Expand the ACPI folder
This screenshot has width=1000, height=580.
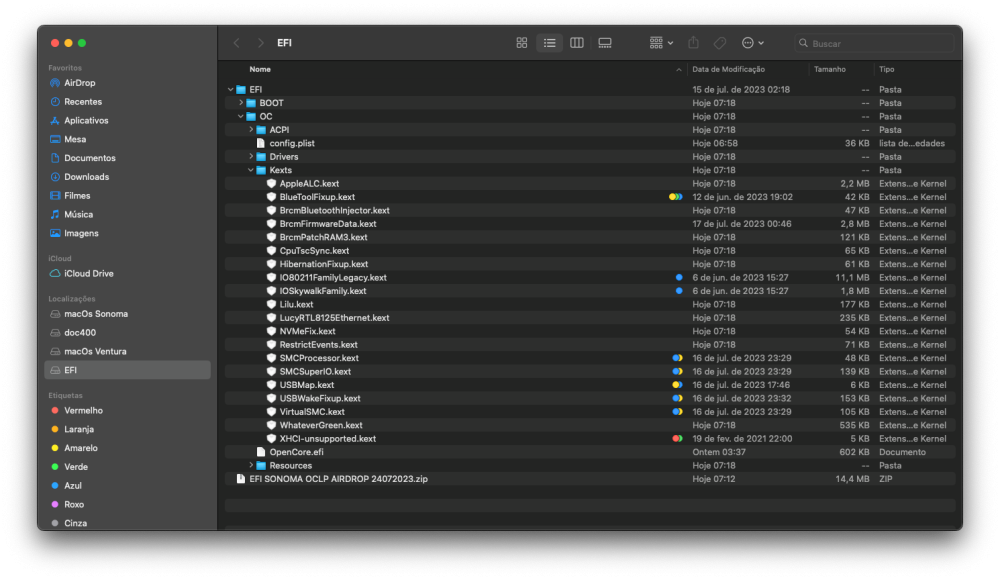click(251, 130)
